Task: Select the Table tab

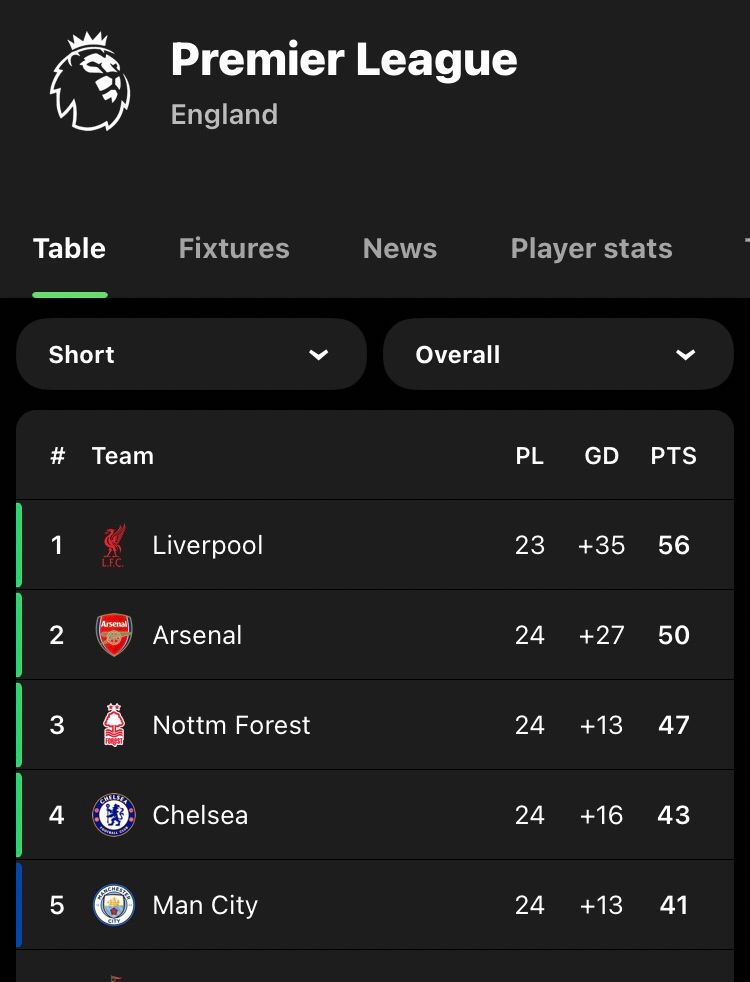Action: (69, 248)
